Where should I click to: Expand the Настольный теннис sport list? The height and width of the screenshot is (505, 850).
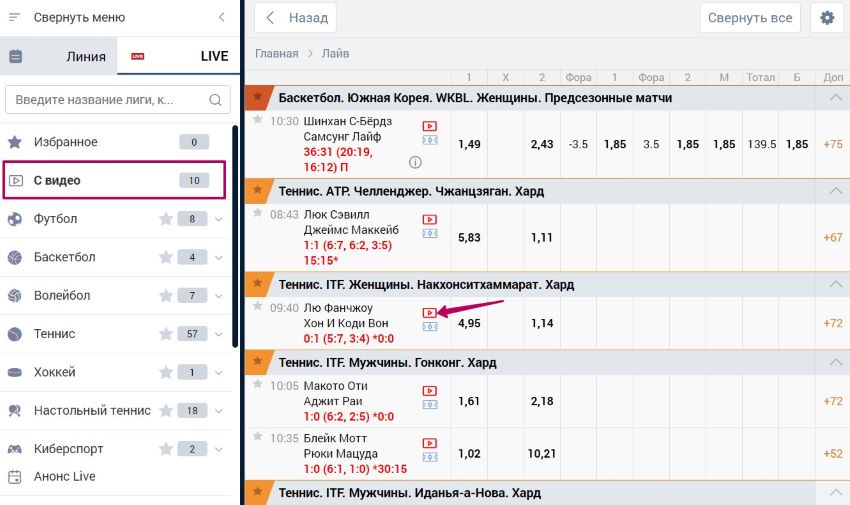[218, 411]
